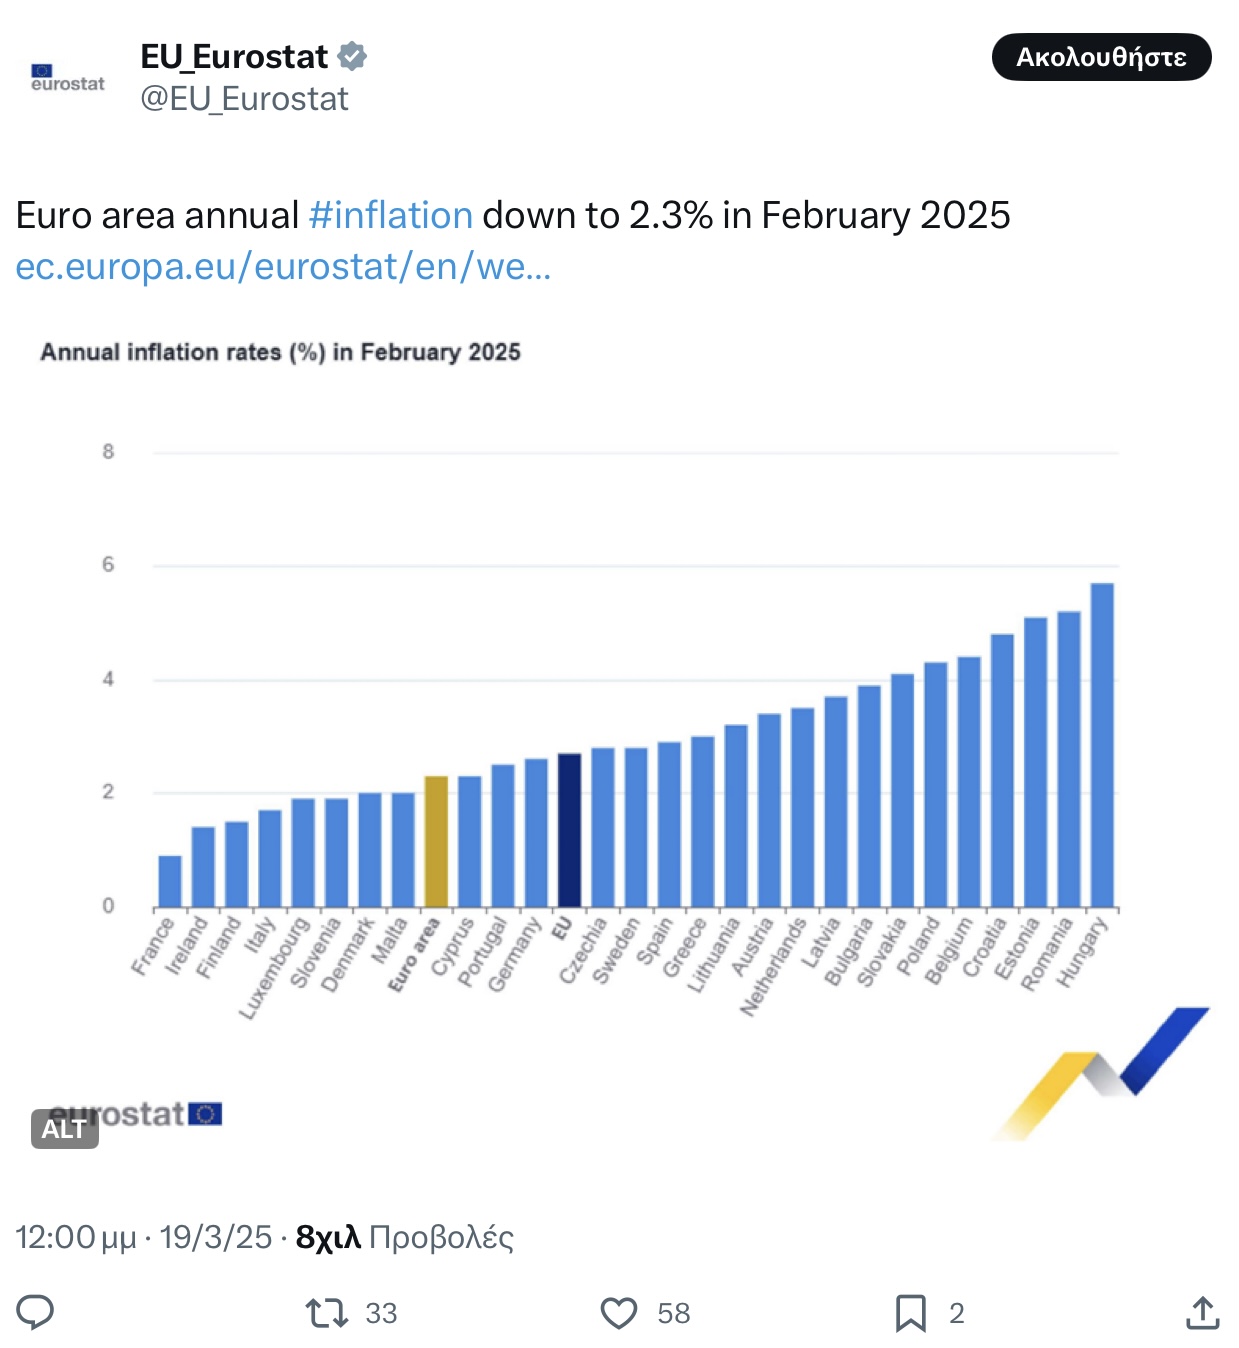This screenshot has height=1348, width=1239.
Task: Bookmark this post using the bookmark icon
Action: tap(910, 1312)
